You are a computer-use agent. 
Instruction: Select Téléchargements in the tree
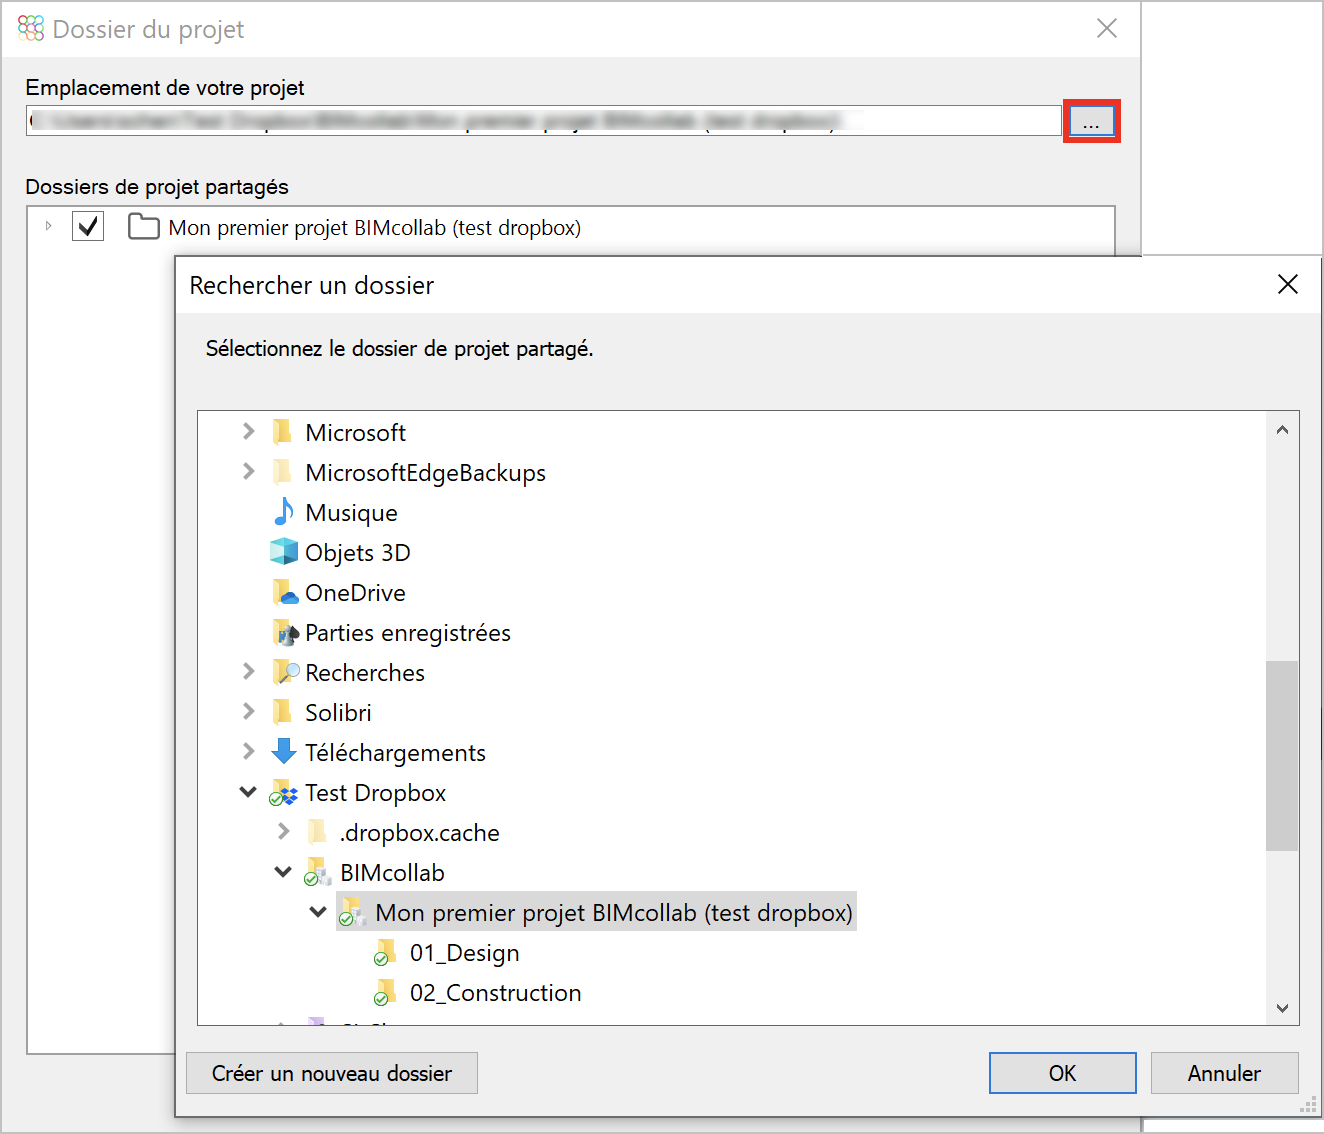point(396,753)
